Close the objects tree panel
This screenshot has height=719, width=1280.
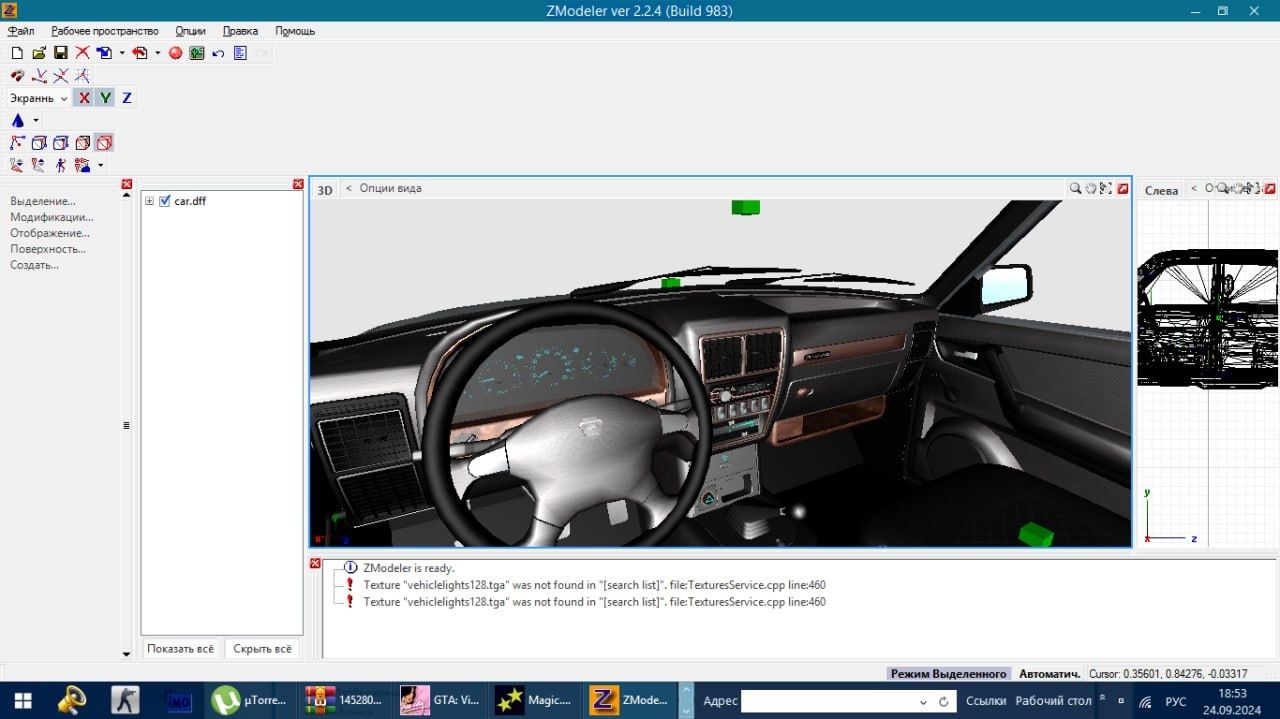[x=298, y=184]
